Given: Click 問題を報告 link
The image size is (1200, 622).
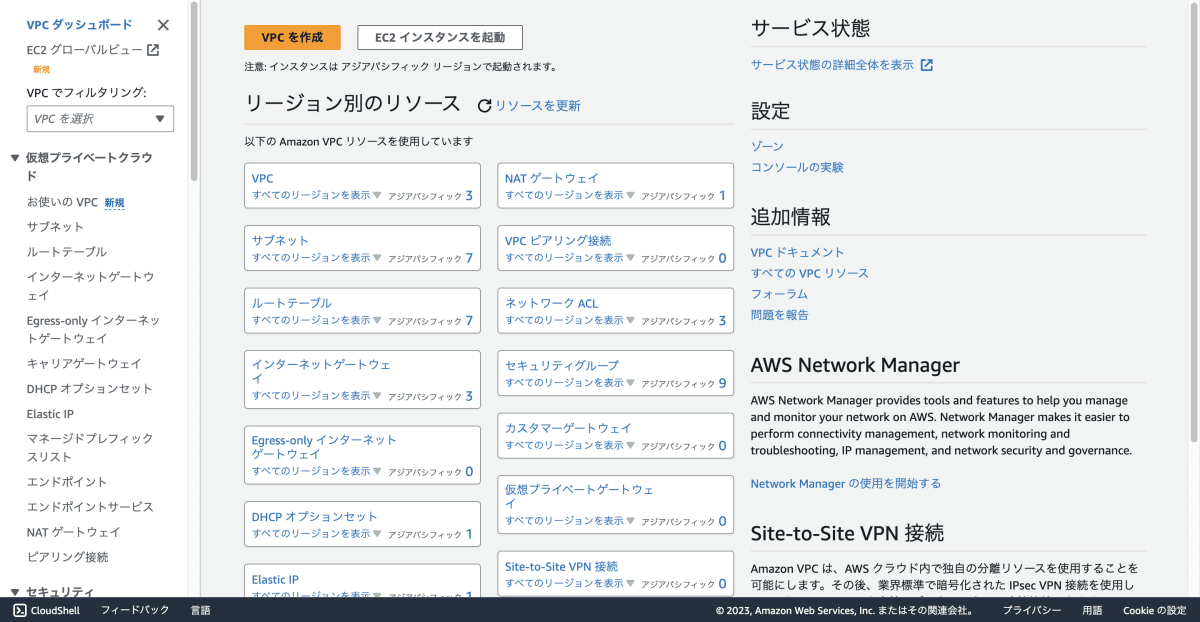Looking at the screenshot, I should [780, 315].
